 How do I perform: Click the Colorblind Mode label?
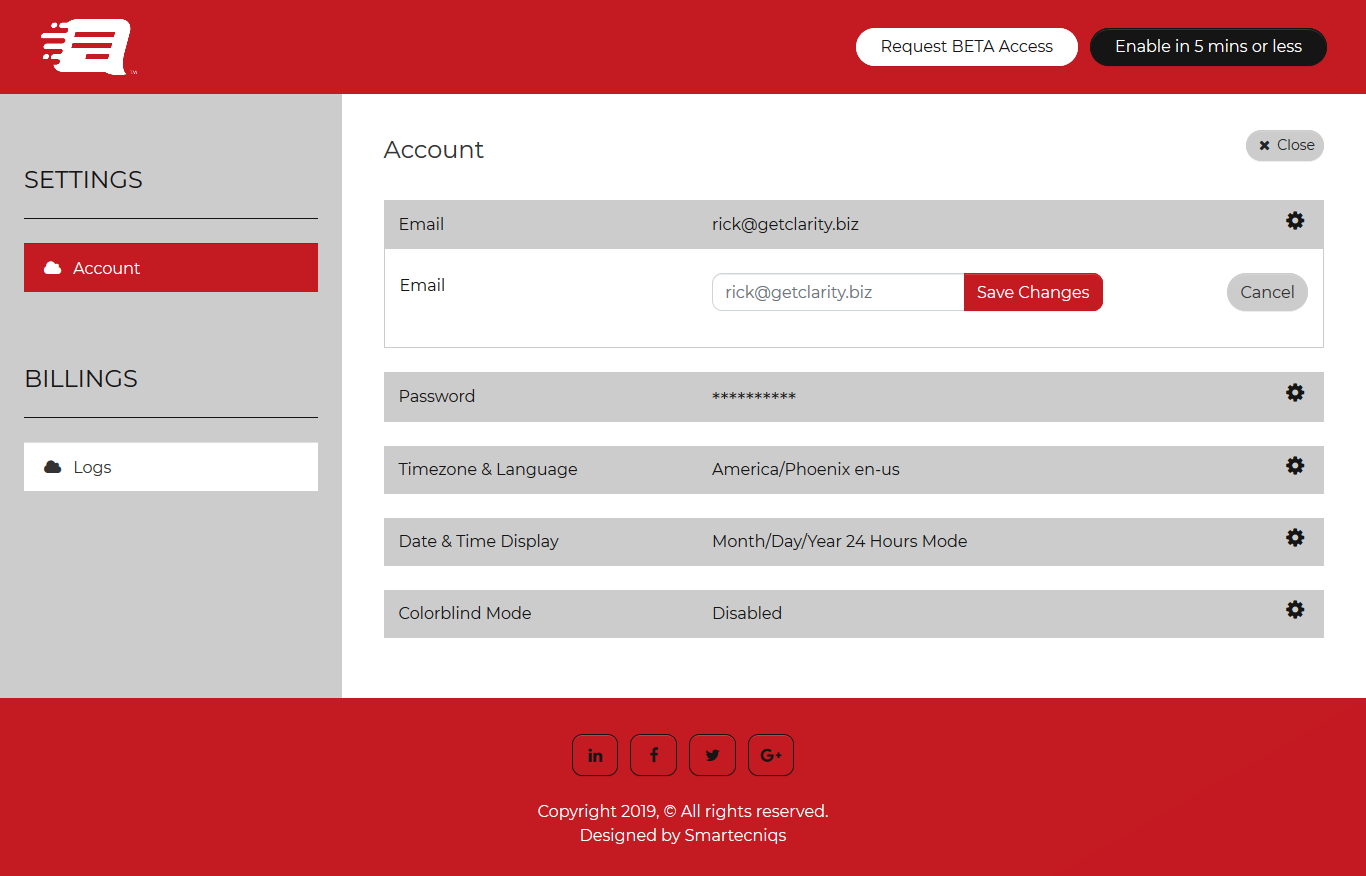point(465,613)
